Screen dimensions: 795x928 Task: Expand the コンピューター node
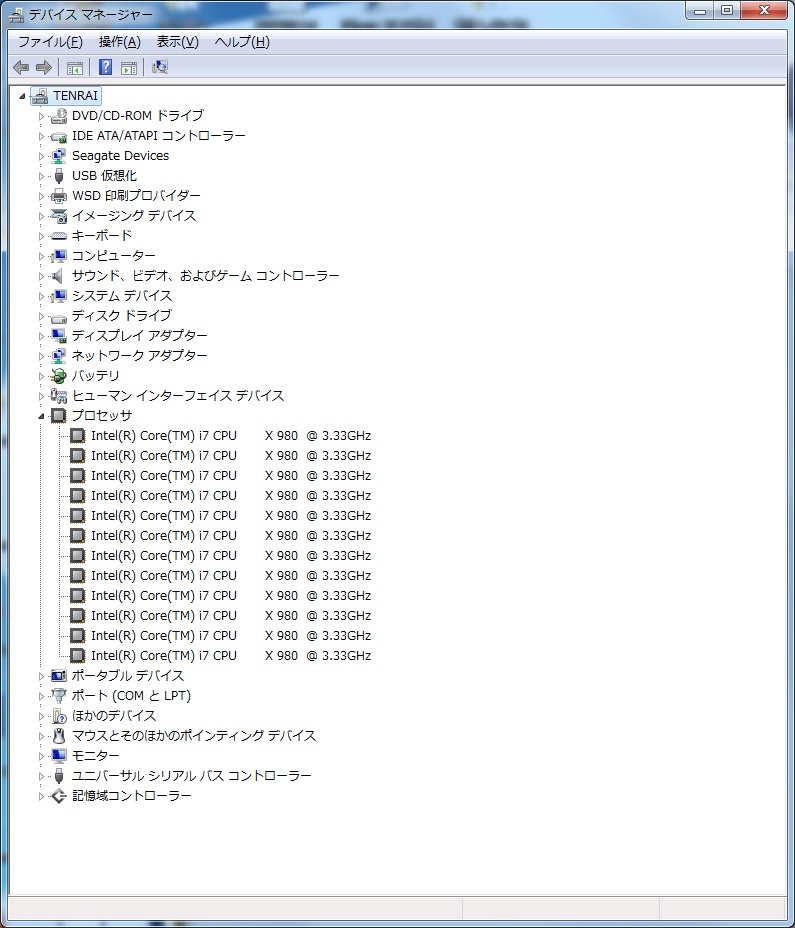pyautogui.click(x=41, y=256)
